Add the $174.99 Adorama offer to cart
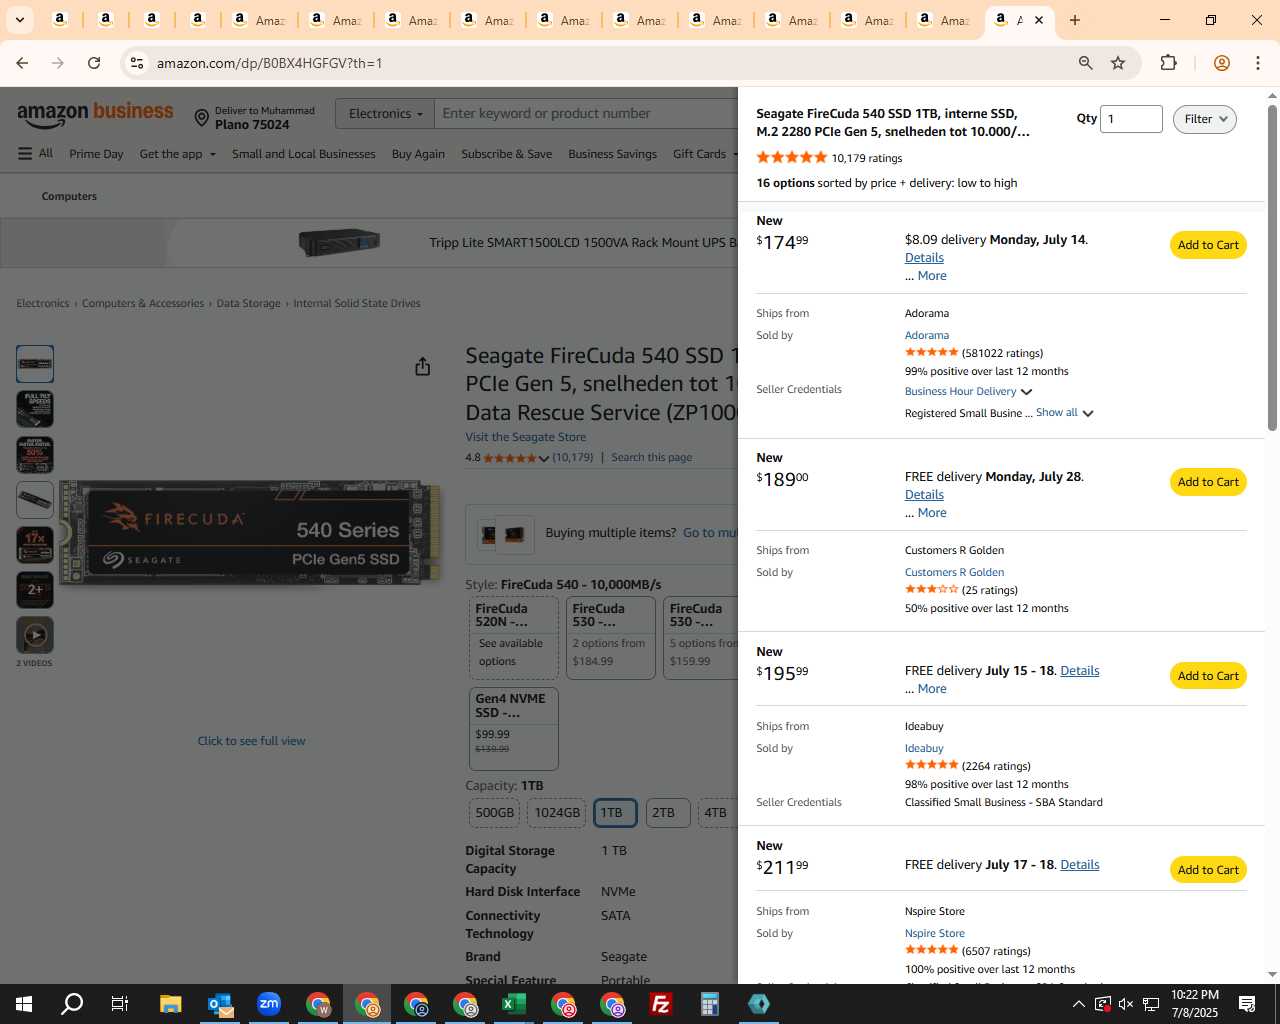 1208,245
